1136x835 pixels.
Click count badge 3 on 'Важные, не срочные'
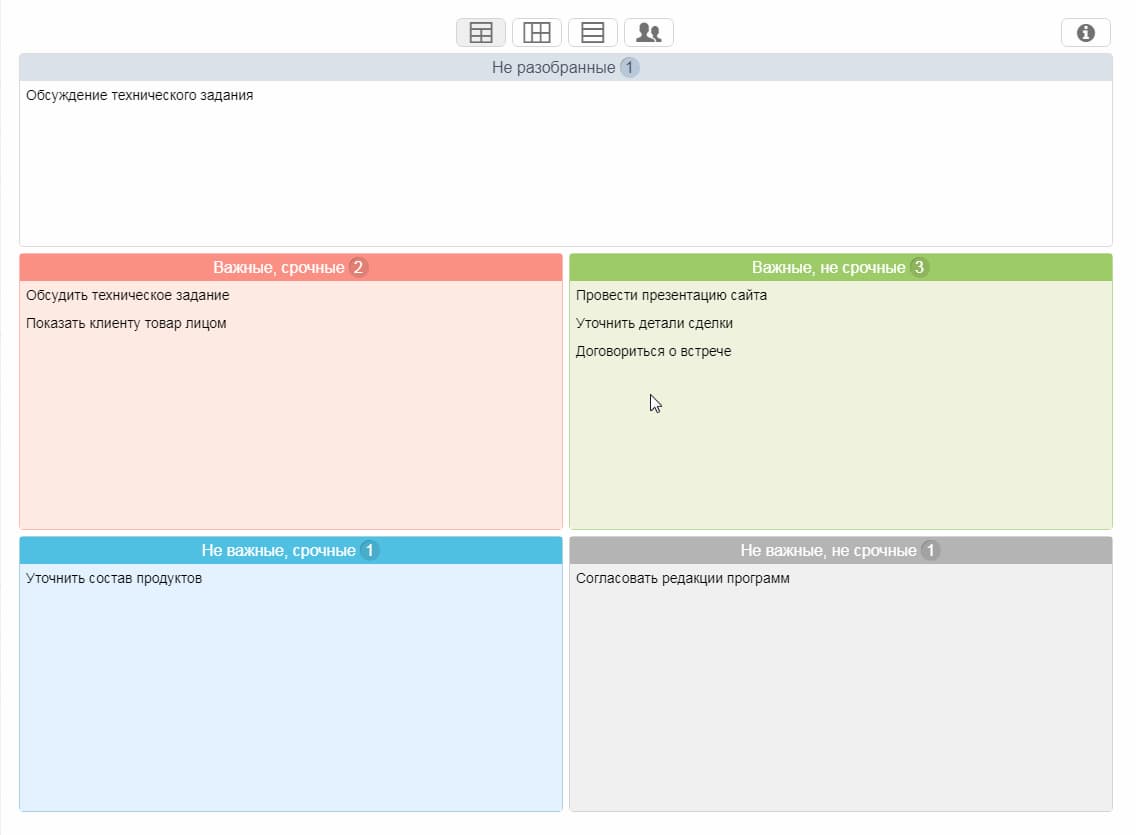coord(919,268)
